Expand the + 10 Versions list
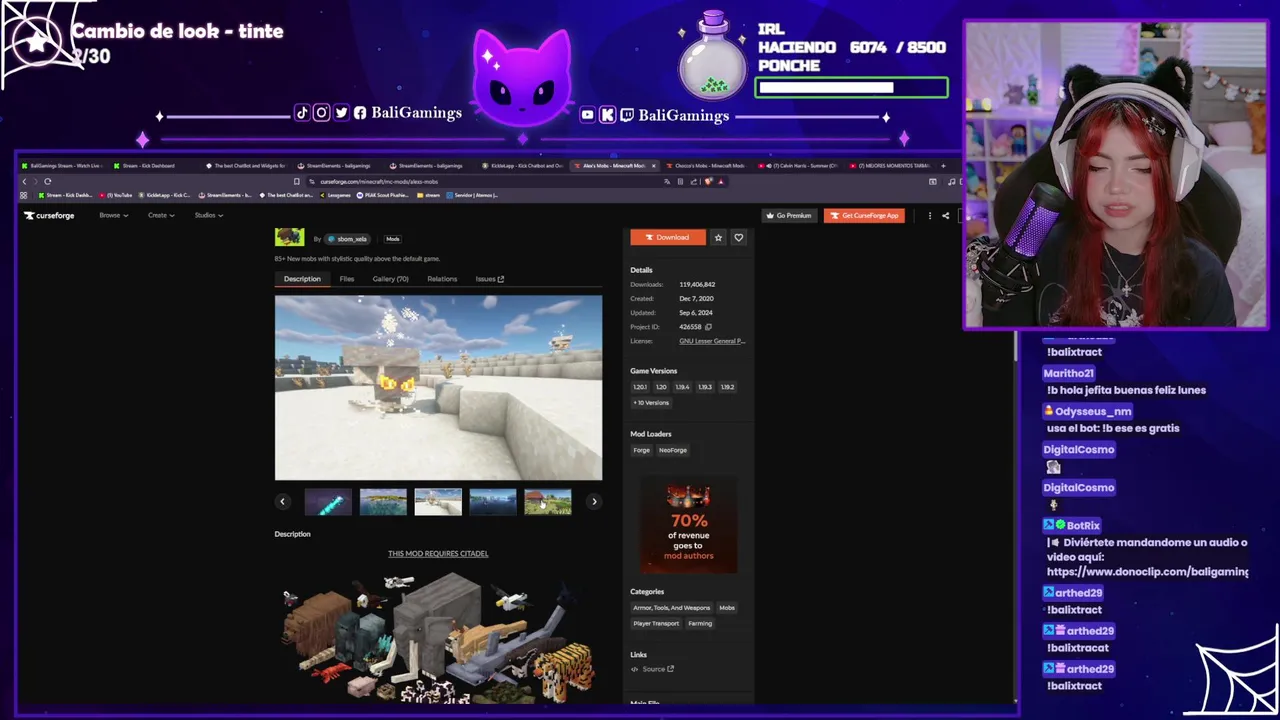The width and height of the screenshot is (1280, 720). click(x=651, y=403)
